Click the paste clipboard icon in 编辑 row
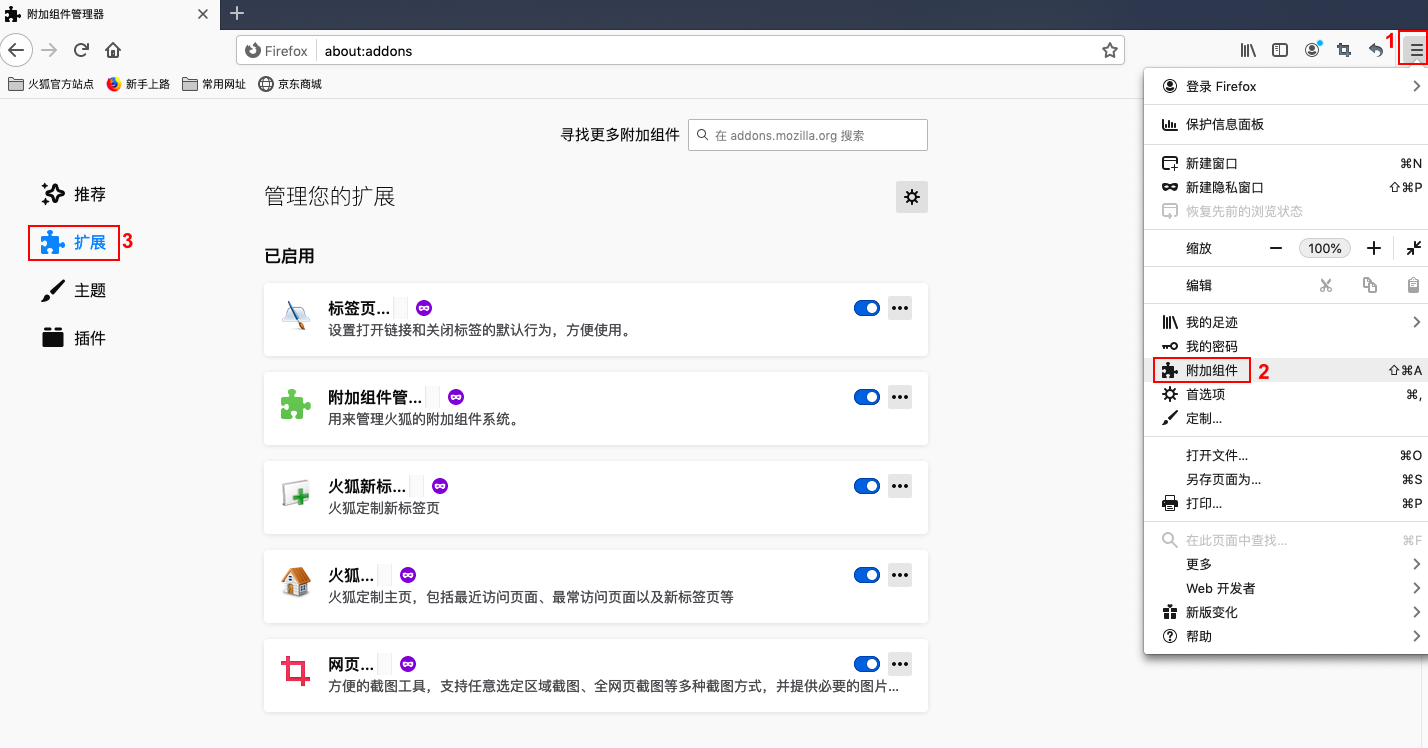The image size is (1428, 748). [x=1413, y=285]
